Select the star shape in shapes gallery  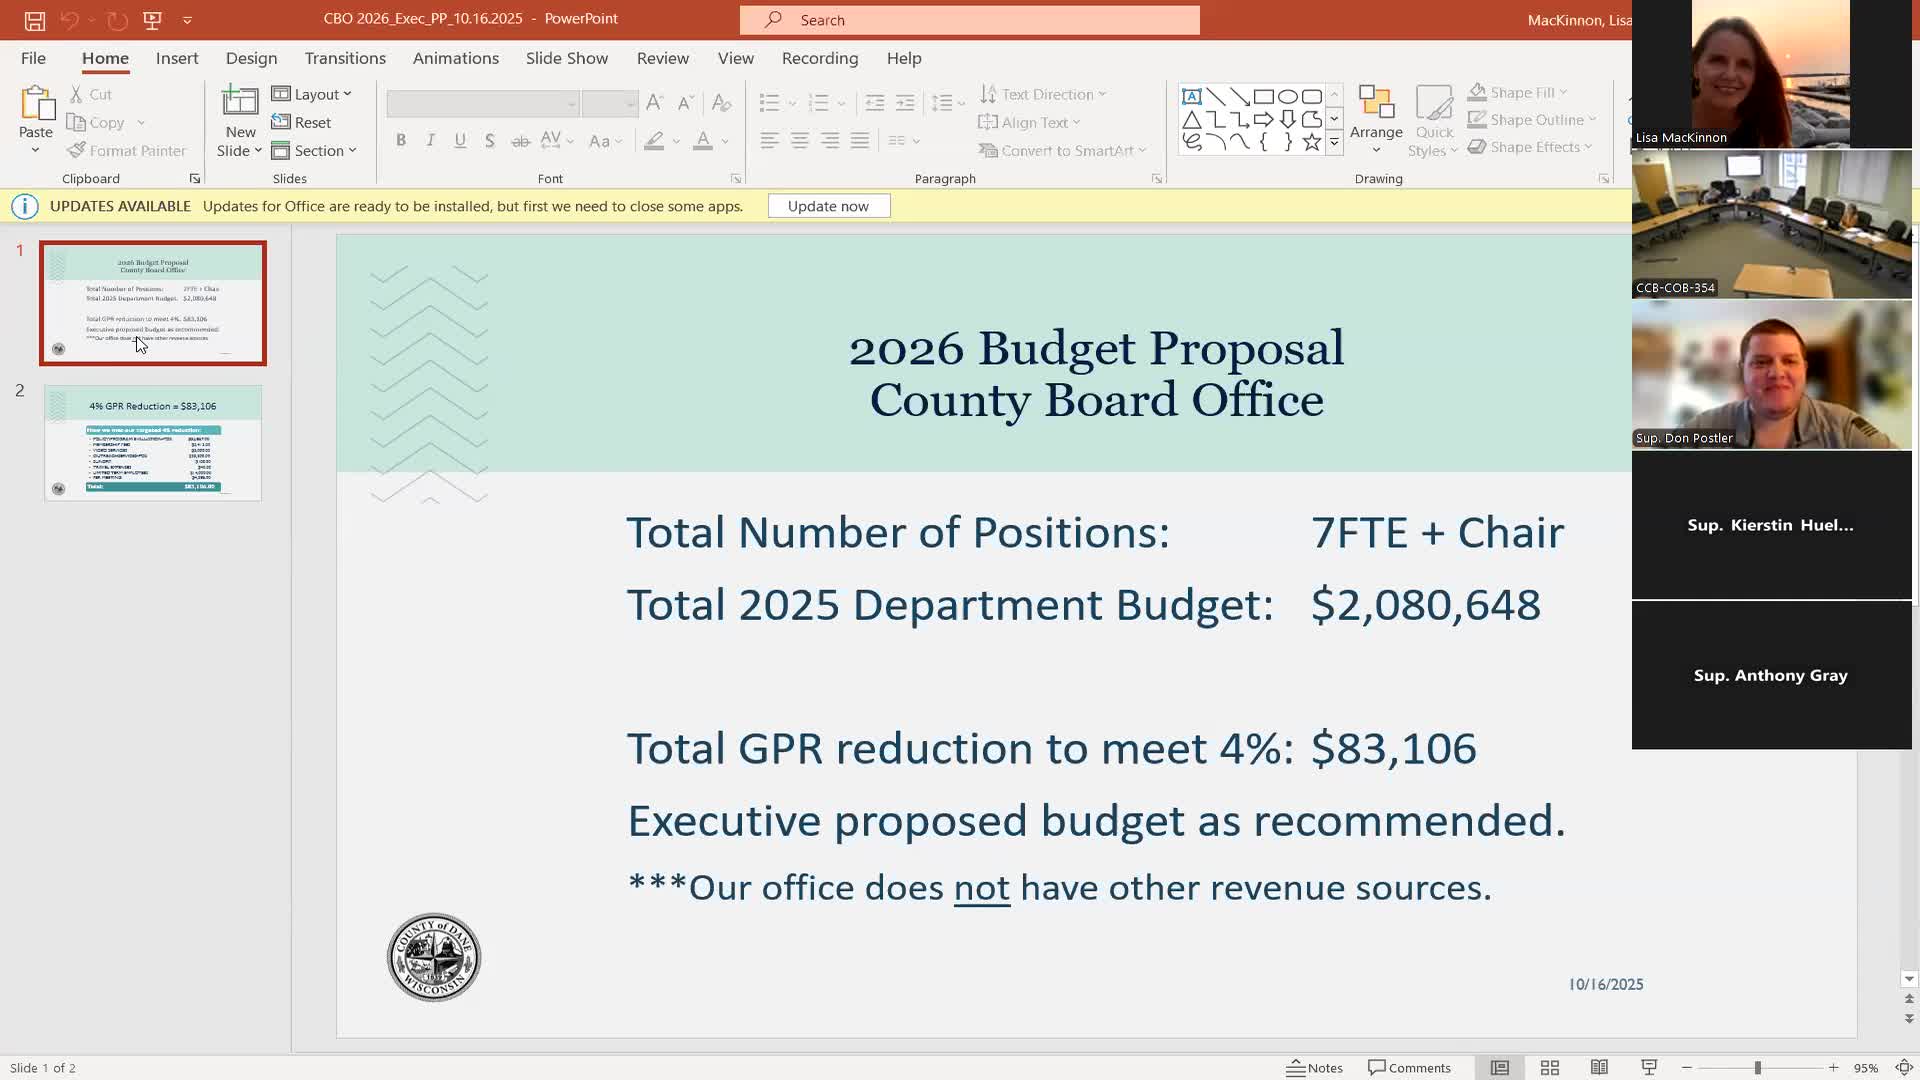pyautogui.click(x=1311, y=143)
